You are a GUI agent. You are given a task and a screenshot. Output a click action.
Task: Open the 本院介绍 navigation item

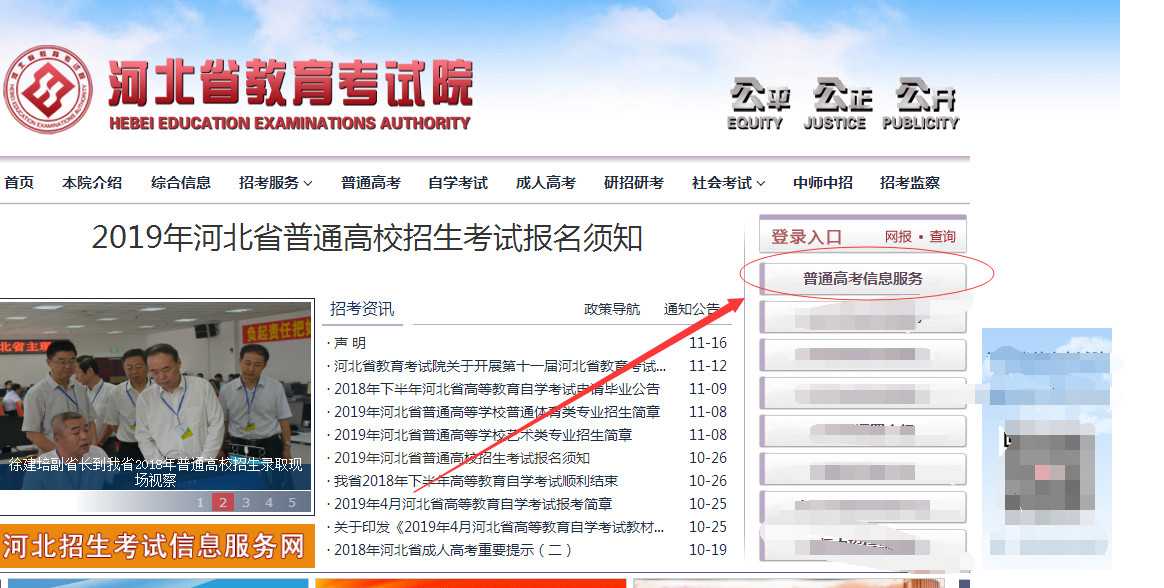pyautogui.click(x=92, y=183)
